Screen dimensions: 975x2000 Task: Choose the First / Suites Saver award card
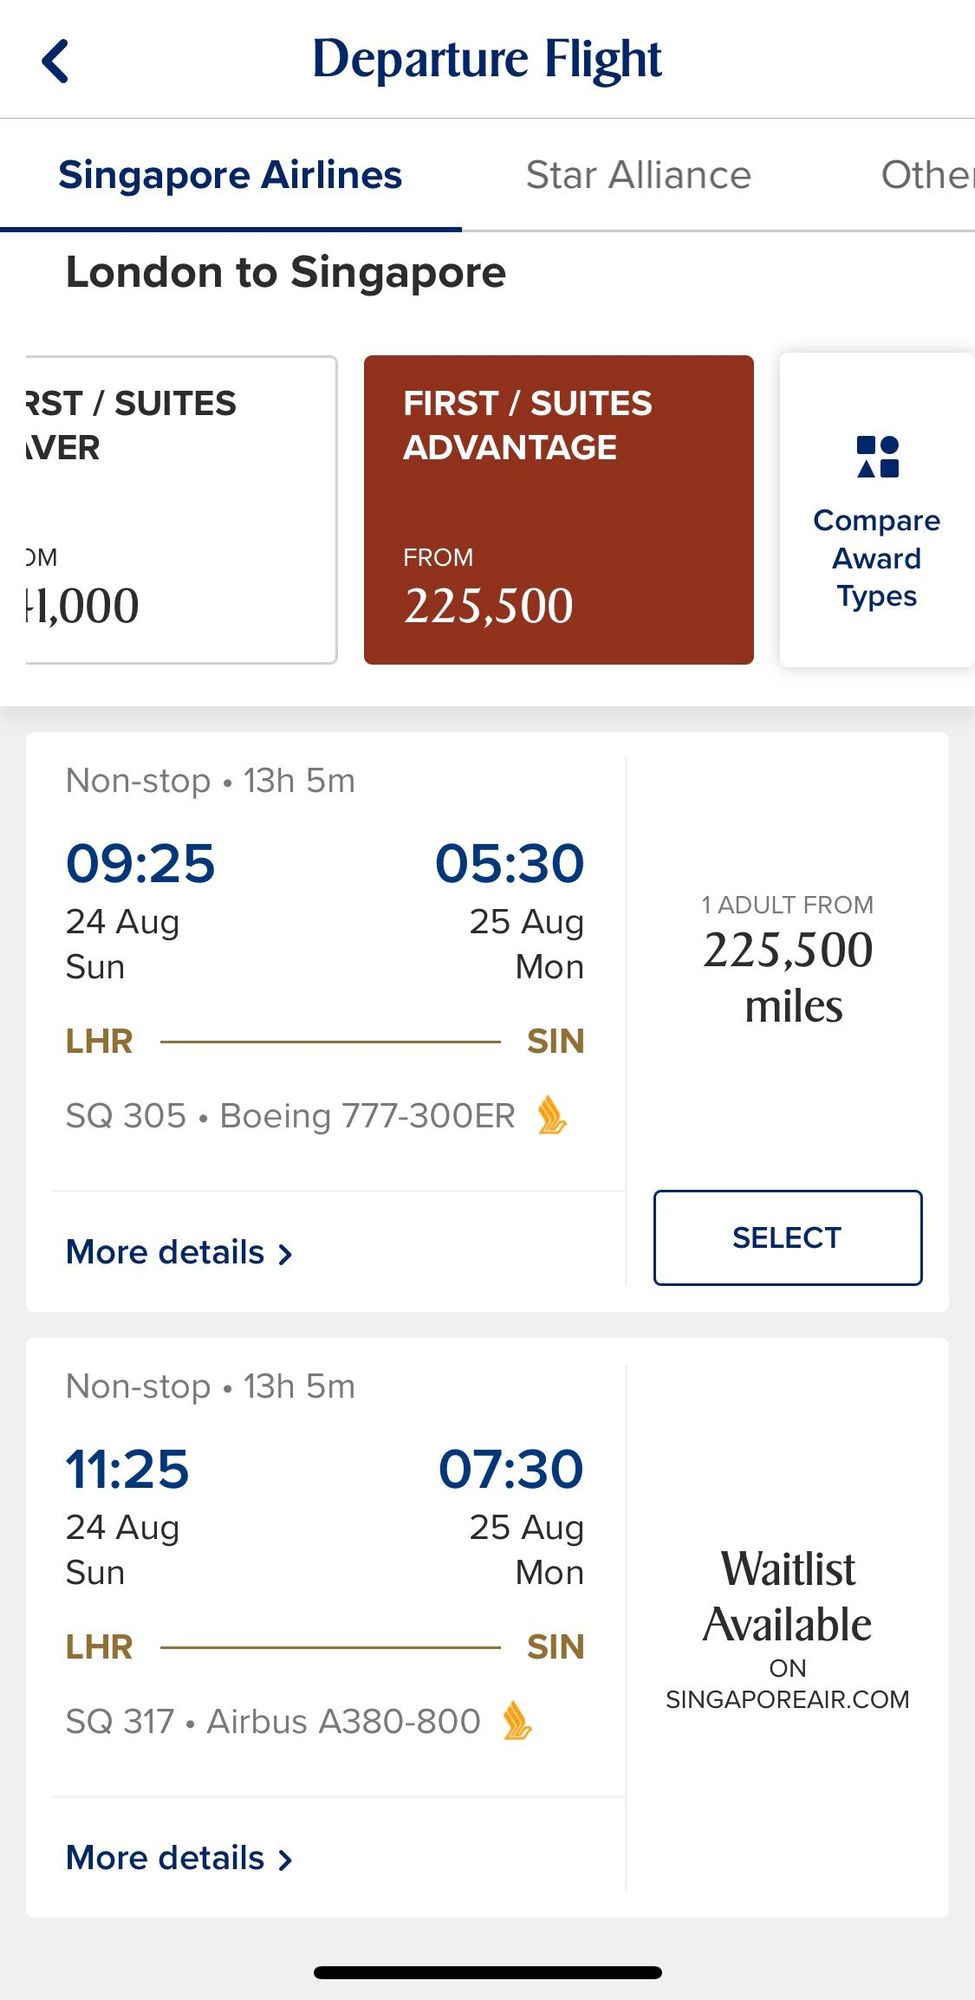coord(180,509)
